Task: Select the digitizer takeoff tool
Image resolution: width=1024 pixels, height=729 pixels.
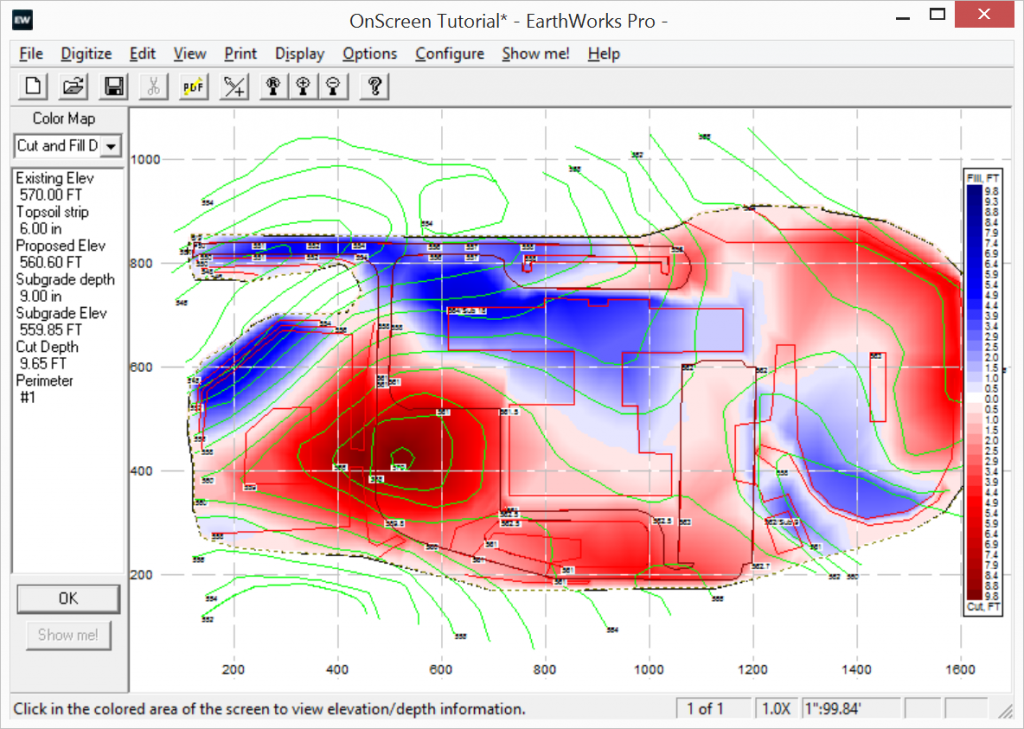Action: (x=233, y=86)
